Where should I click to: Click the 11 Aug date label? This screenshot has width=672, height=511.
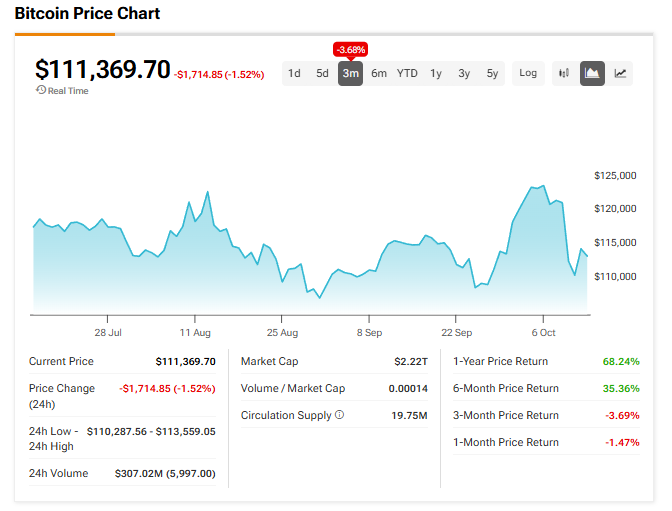point(195,332)
